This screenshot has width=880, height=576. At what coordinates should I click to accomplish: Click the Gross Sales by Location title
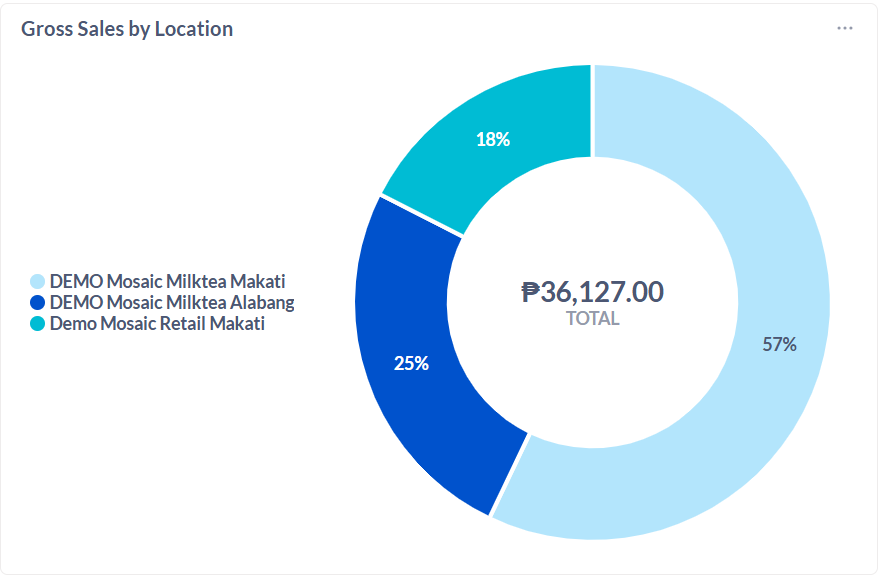[127, 29]
